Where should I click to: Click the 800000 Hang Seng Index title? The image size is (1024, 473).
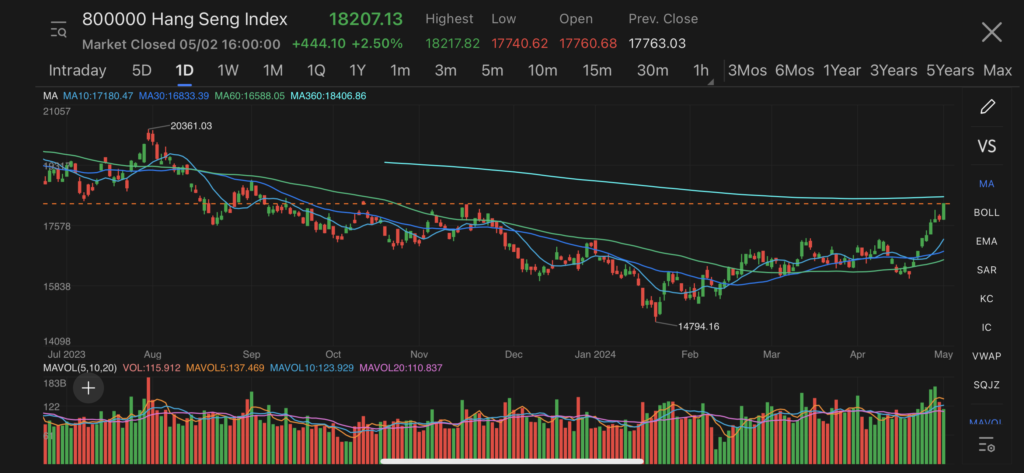coord(184,19)
